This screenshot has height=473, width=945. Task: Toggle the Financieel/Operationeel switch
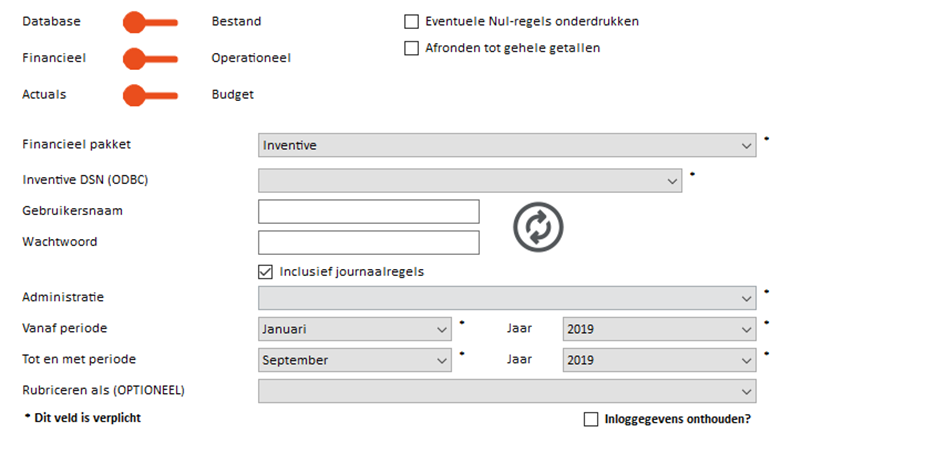[150, 59]
